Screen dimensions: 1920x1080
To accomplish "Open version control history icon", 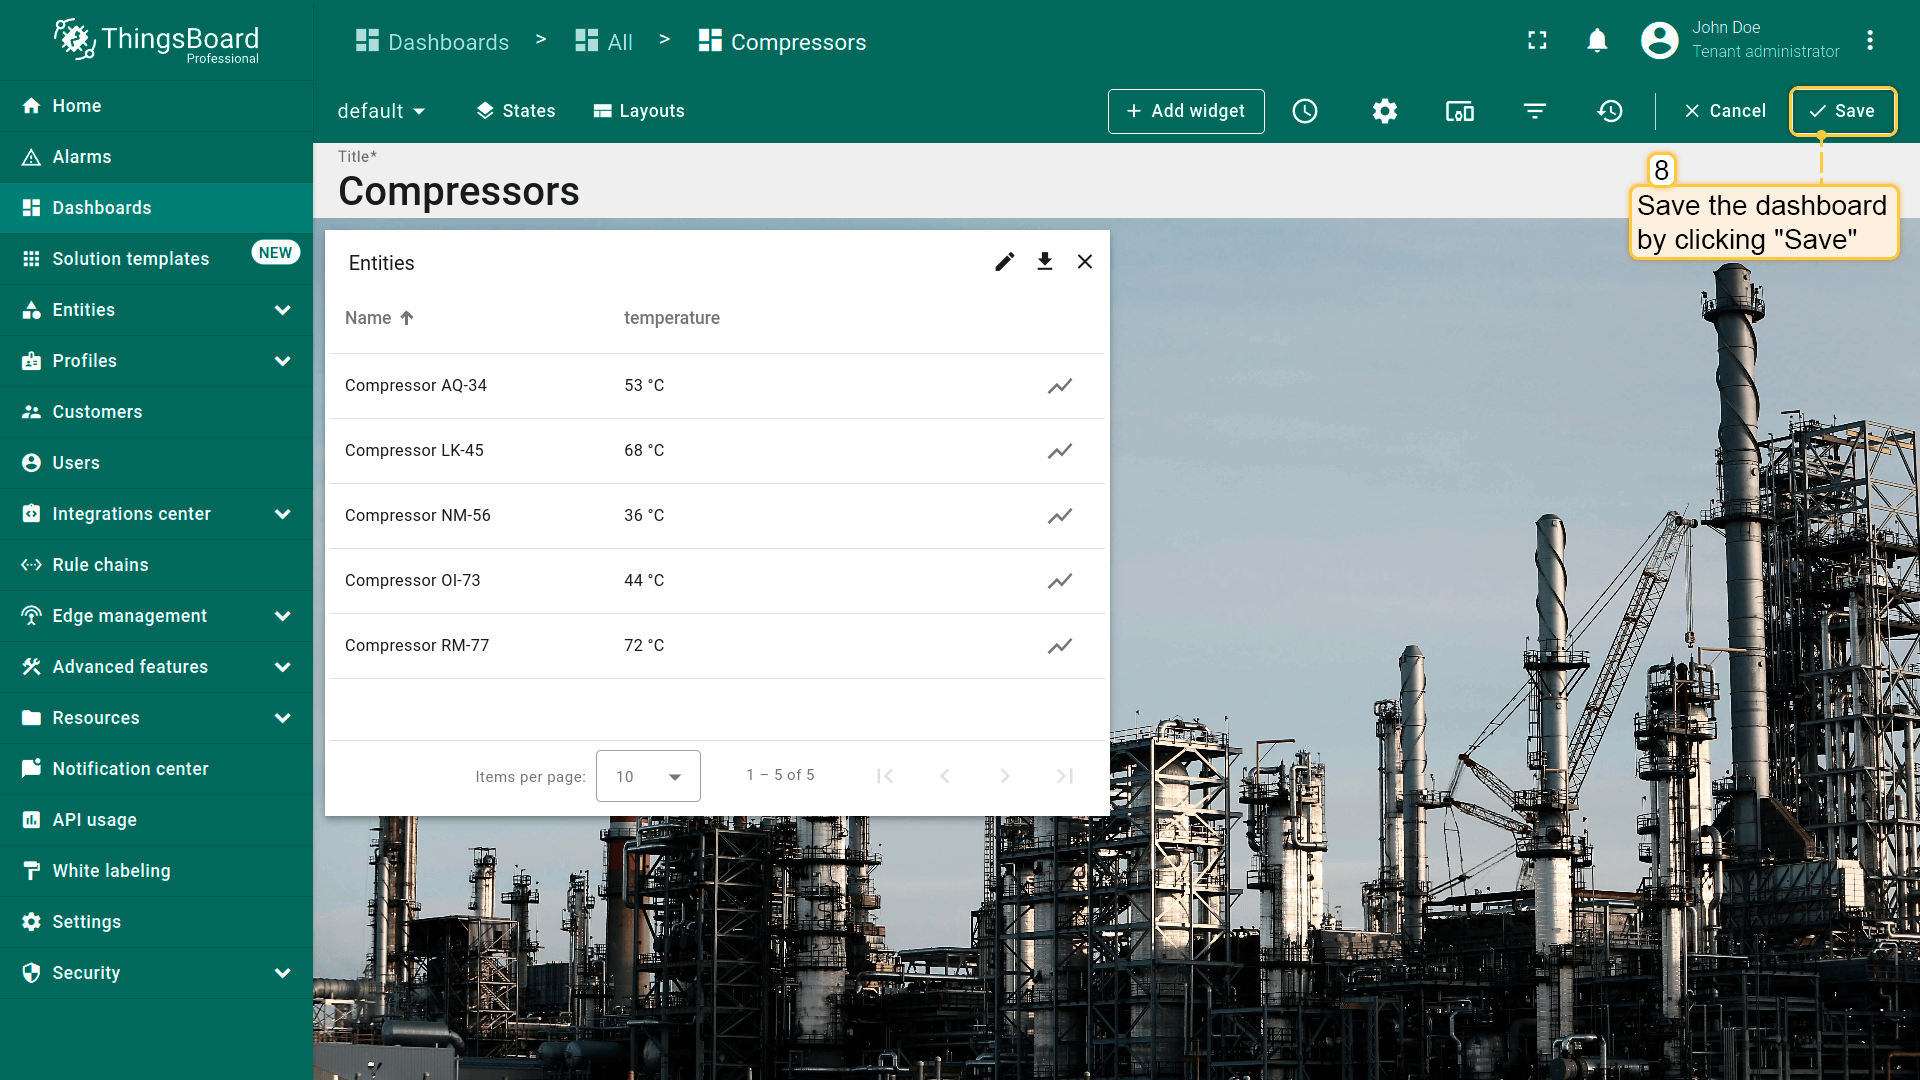I will tap(1610, 111).
